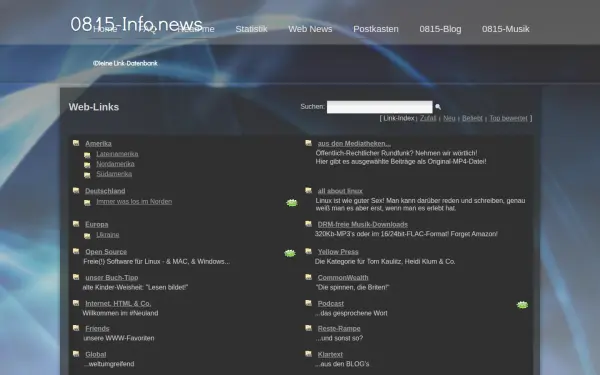This screenshot has height=375, width=600.
Task: Click the folder icon beside Amerika
Action: tap(76, 143)
